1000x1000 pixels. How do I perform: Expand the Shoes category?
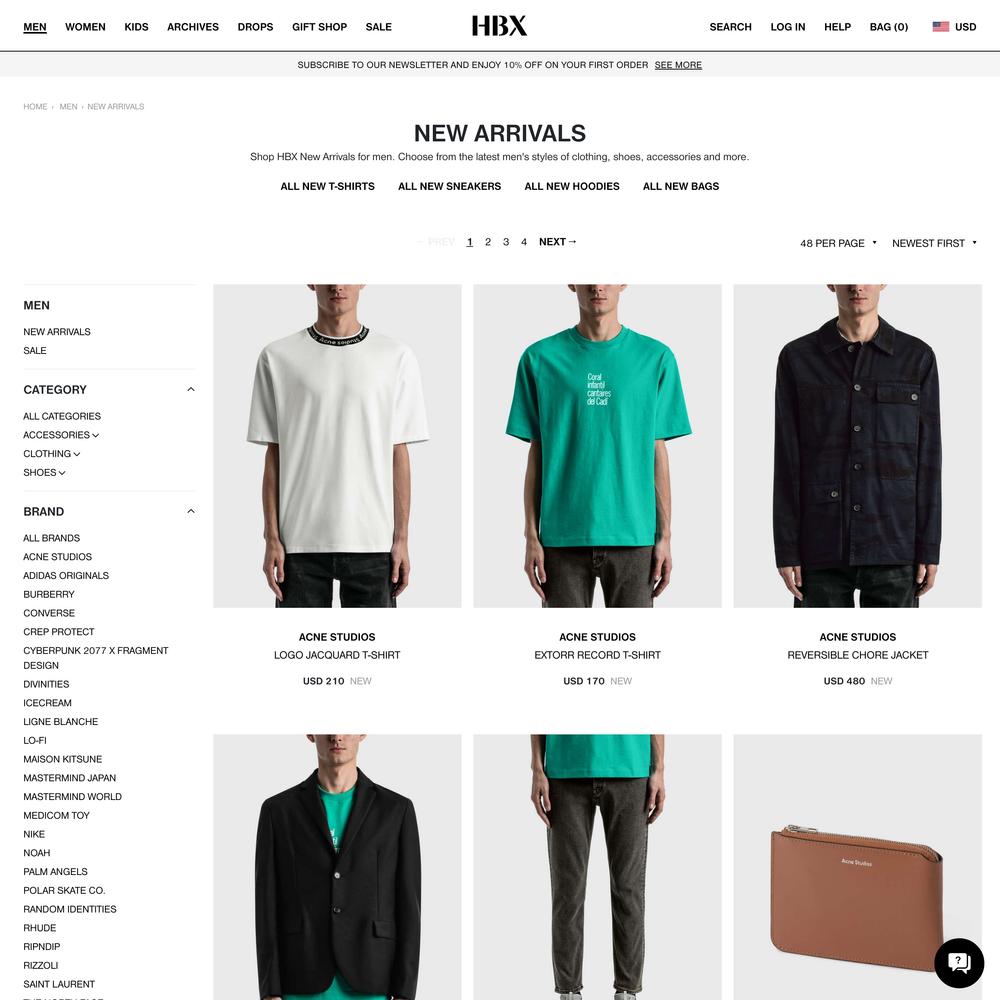coord(45,473)
